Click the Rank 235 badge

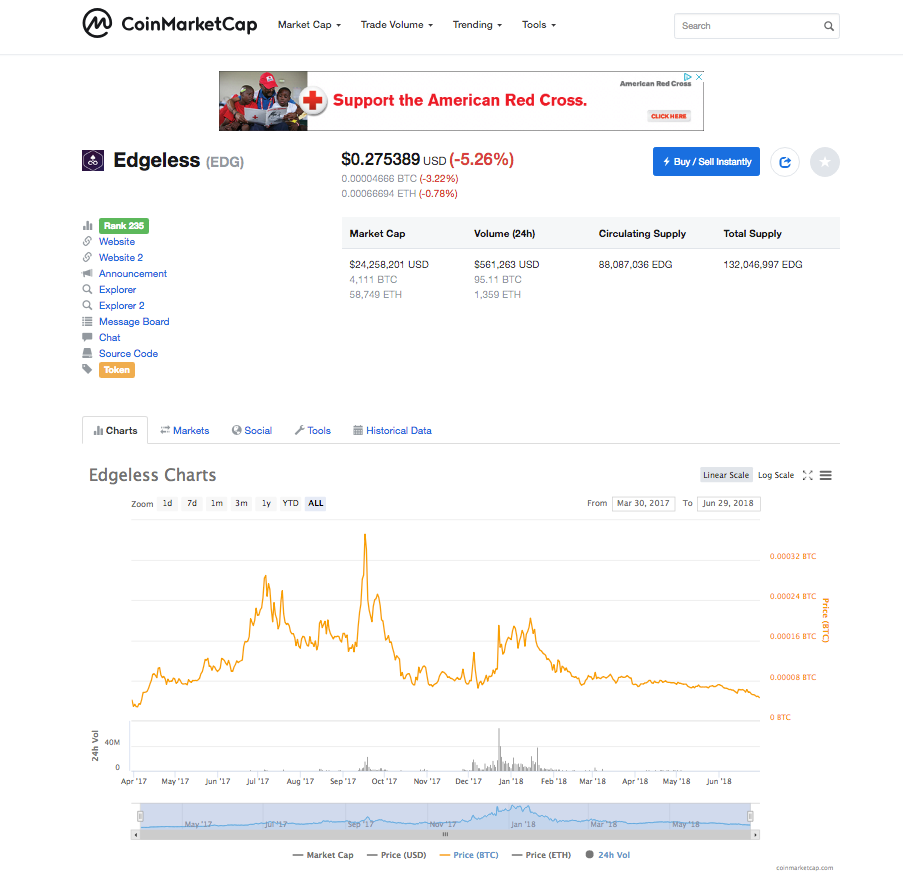[124, 226]
